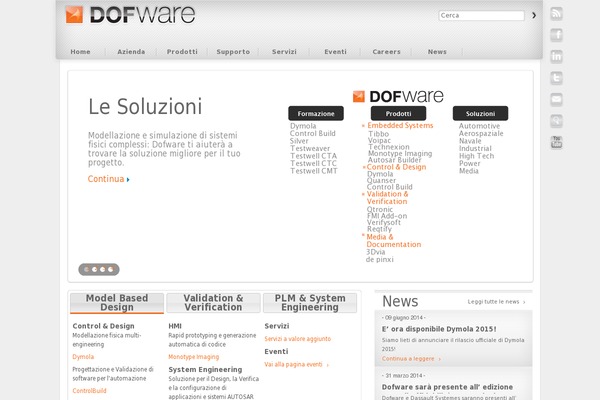
Task: Select Quanser under Control & Design
Action: [381, 180]
